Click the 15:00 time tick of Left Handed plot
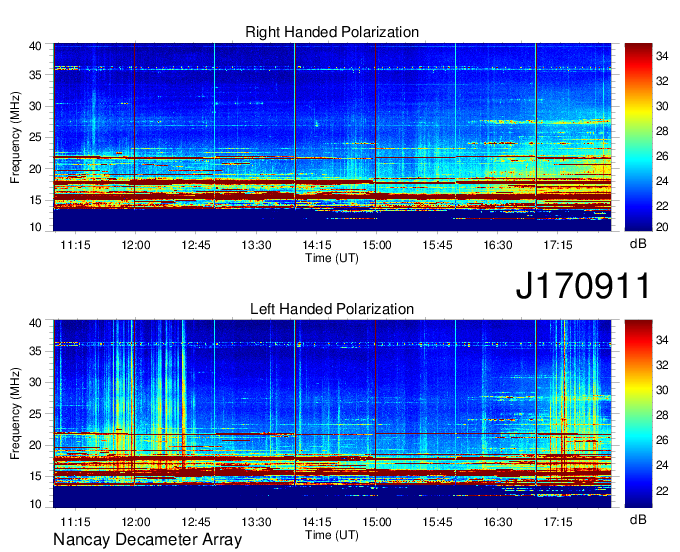The width and height of the screenshot is (680, 552). [377, 522]
